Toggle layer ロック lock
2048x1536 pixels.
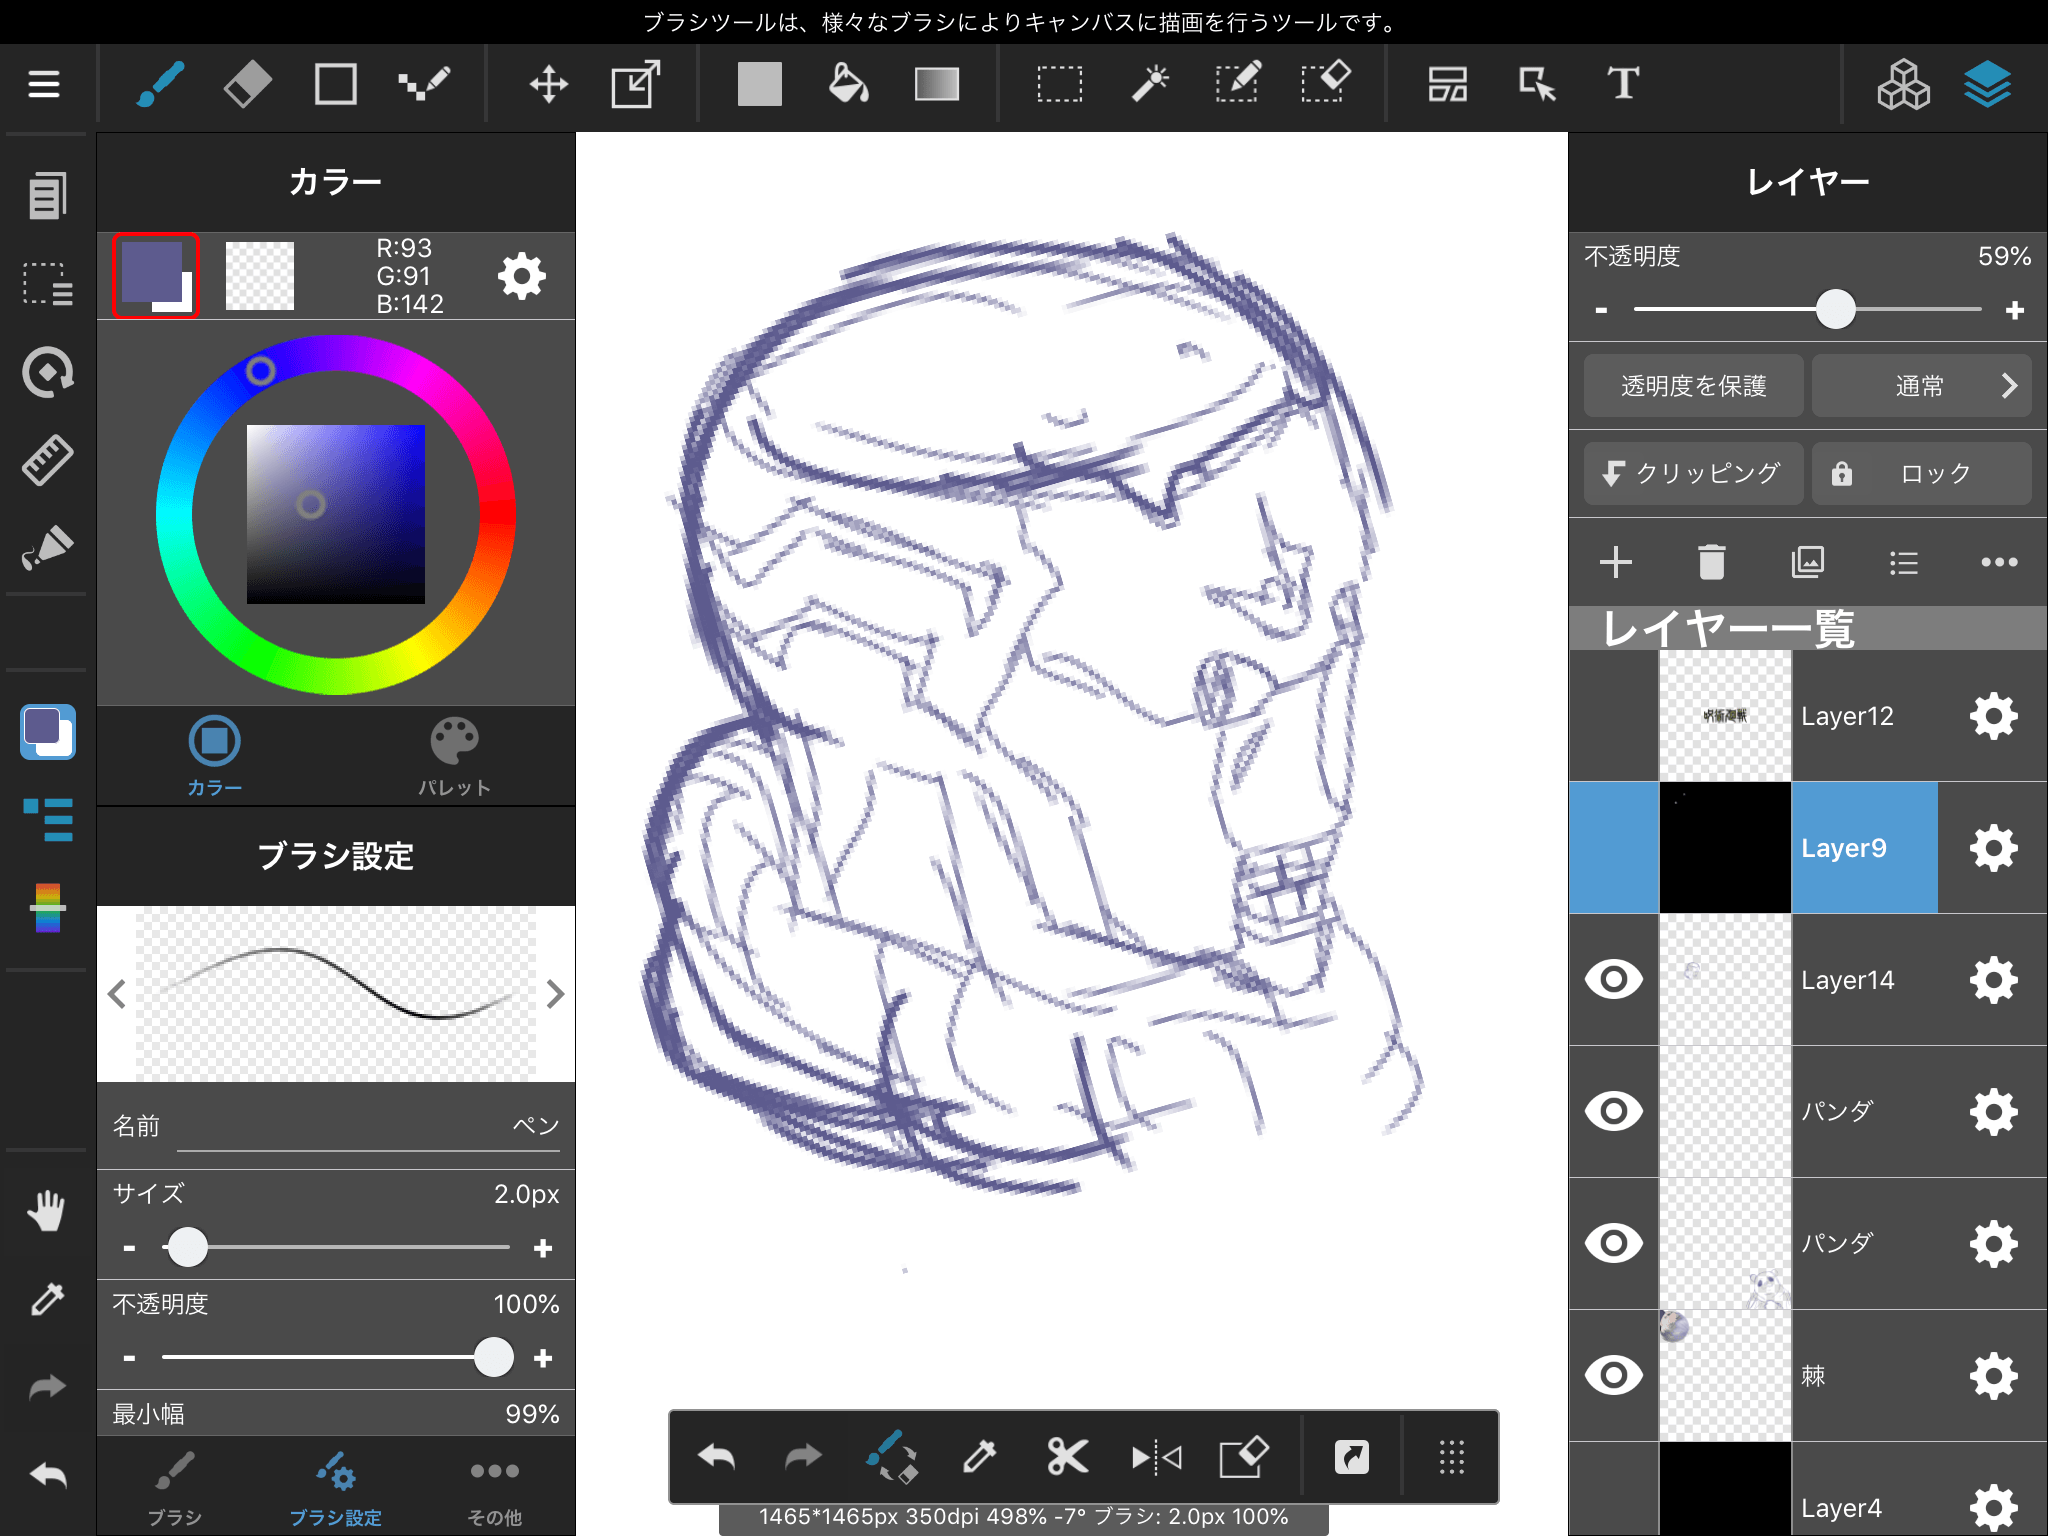click(x=1921, y=473)
